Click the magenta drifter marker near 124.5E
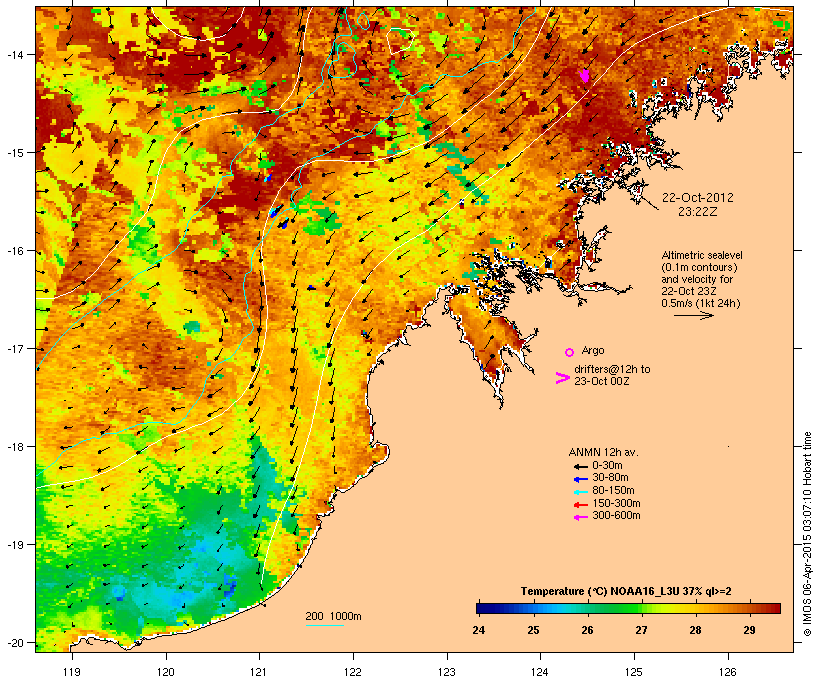Image resolution: width=820 pixels, height=680 pixels. point(585,76)
